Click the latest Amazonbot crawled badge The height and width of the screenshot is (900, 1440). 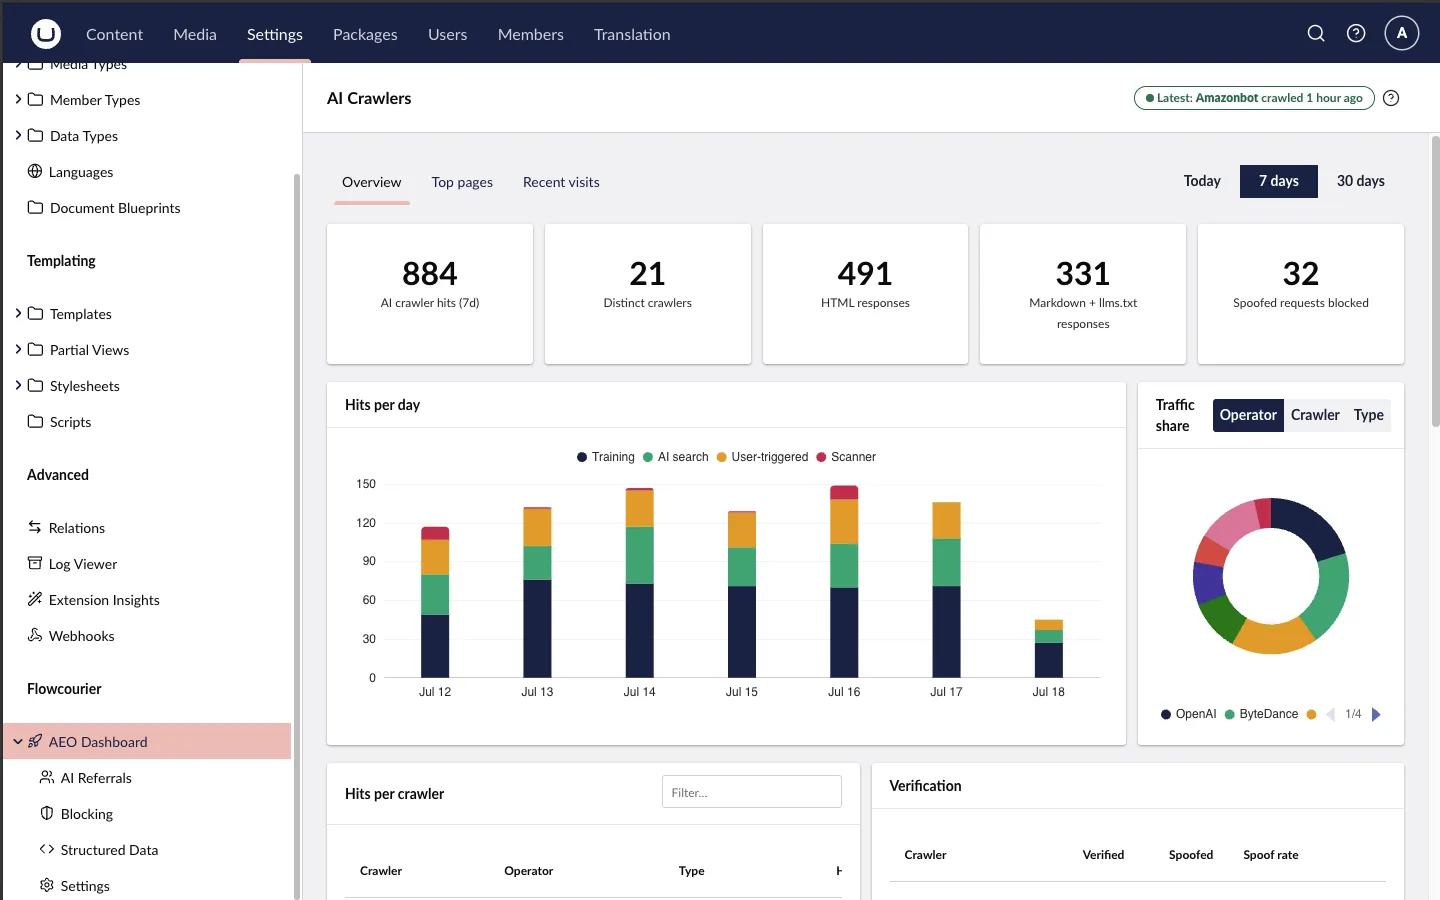click(x=1254, y=98)
